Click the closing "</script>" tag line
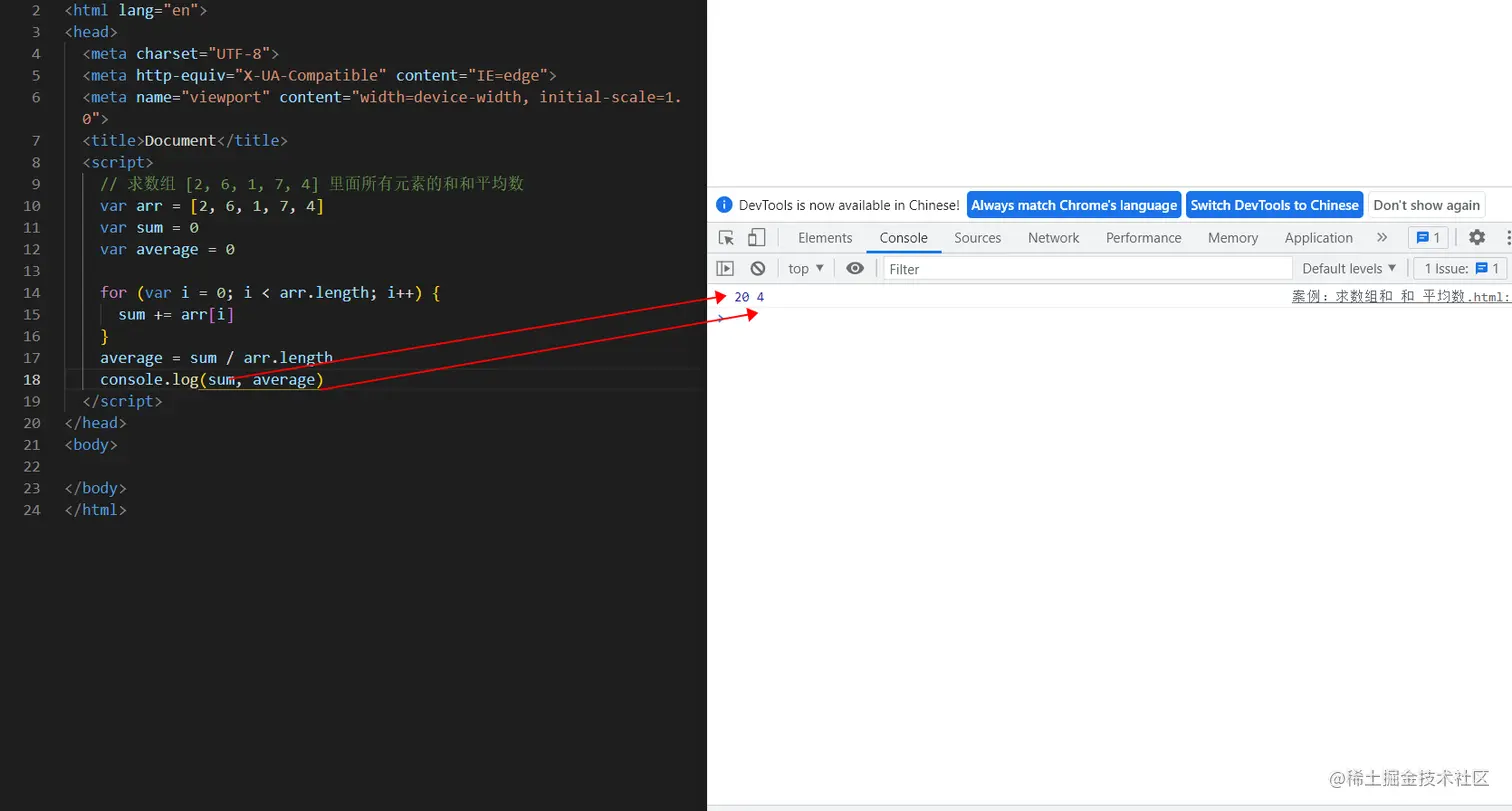The width and height of the screenshot is (1512, 811). 122,401
